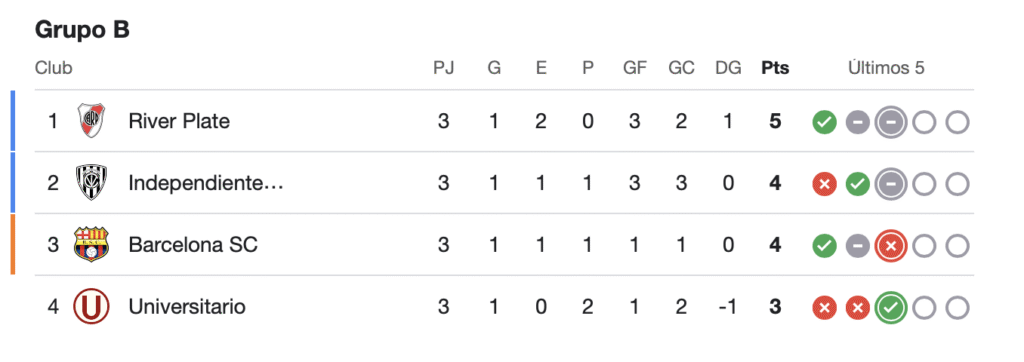Select Independiente's green win icon
Image resolution: width=1024 pixels, height=362 pixels.
pyautogui.click(x=858, y=184)
